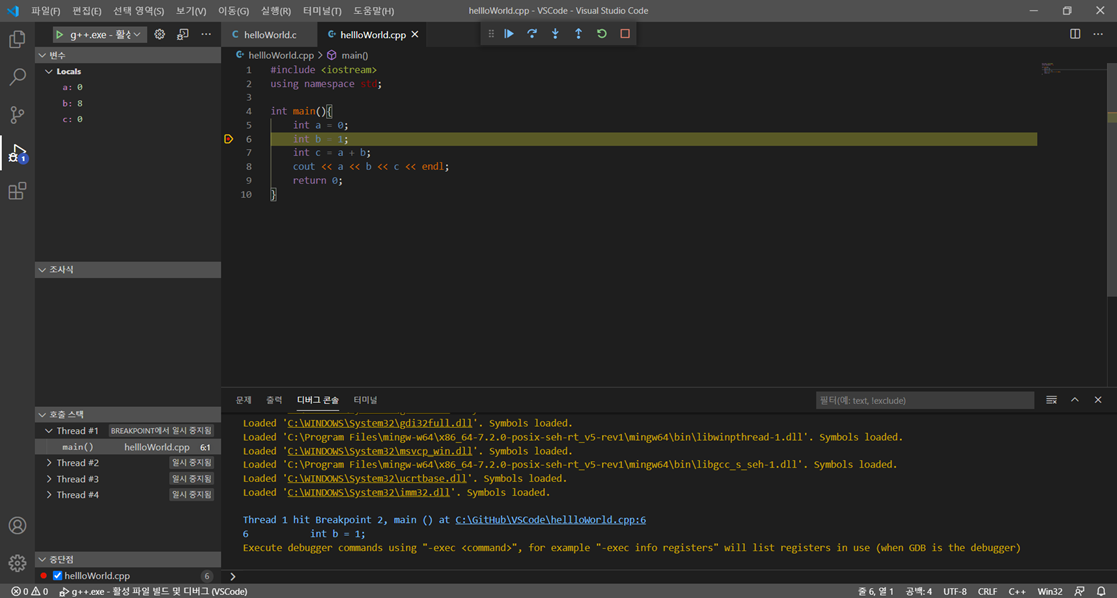This screenshot has height=598, width=1117.
Task: Click the launch configuration gear icon
Action: (158, 33)
